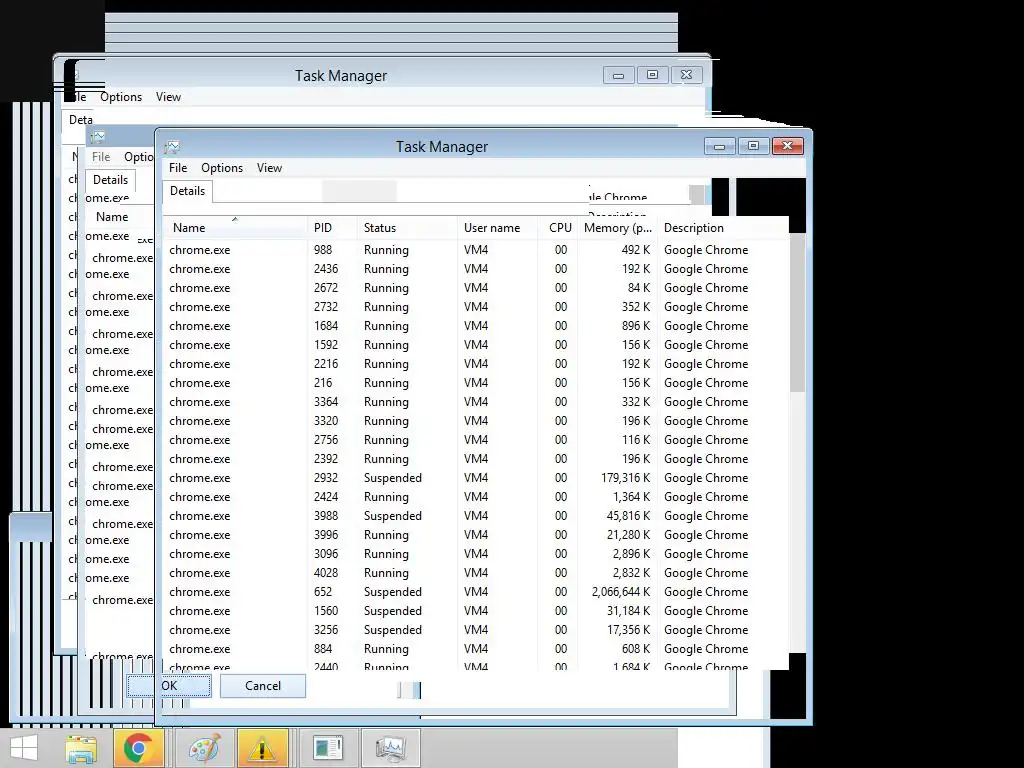Select the process with PID 1592
This screenshot has height=768, width=1024.
tap(475, 344)
